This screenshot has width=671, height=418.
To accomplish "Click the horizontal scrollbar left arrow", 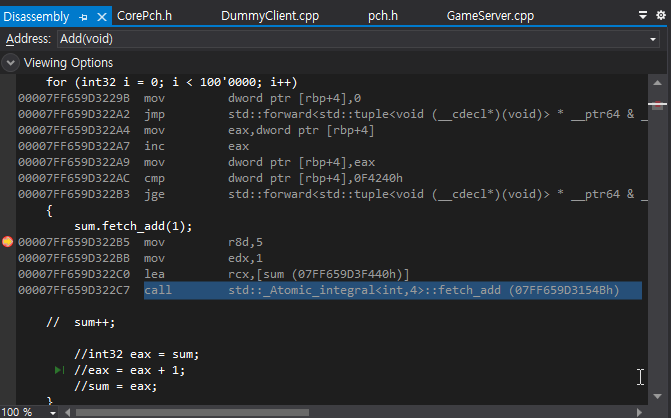I will click(68, 412).
